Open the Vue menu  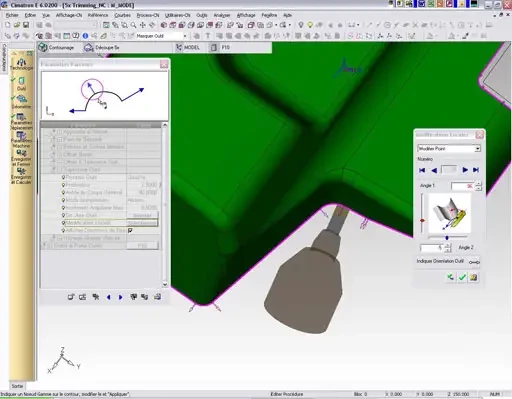click(x=46, y=15)
